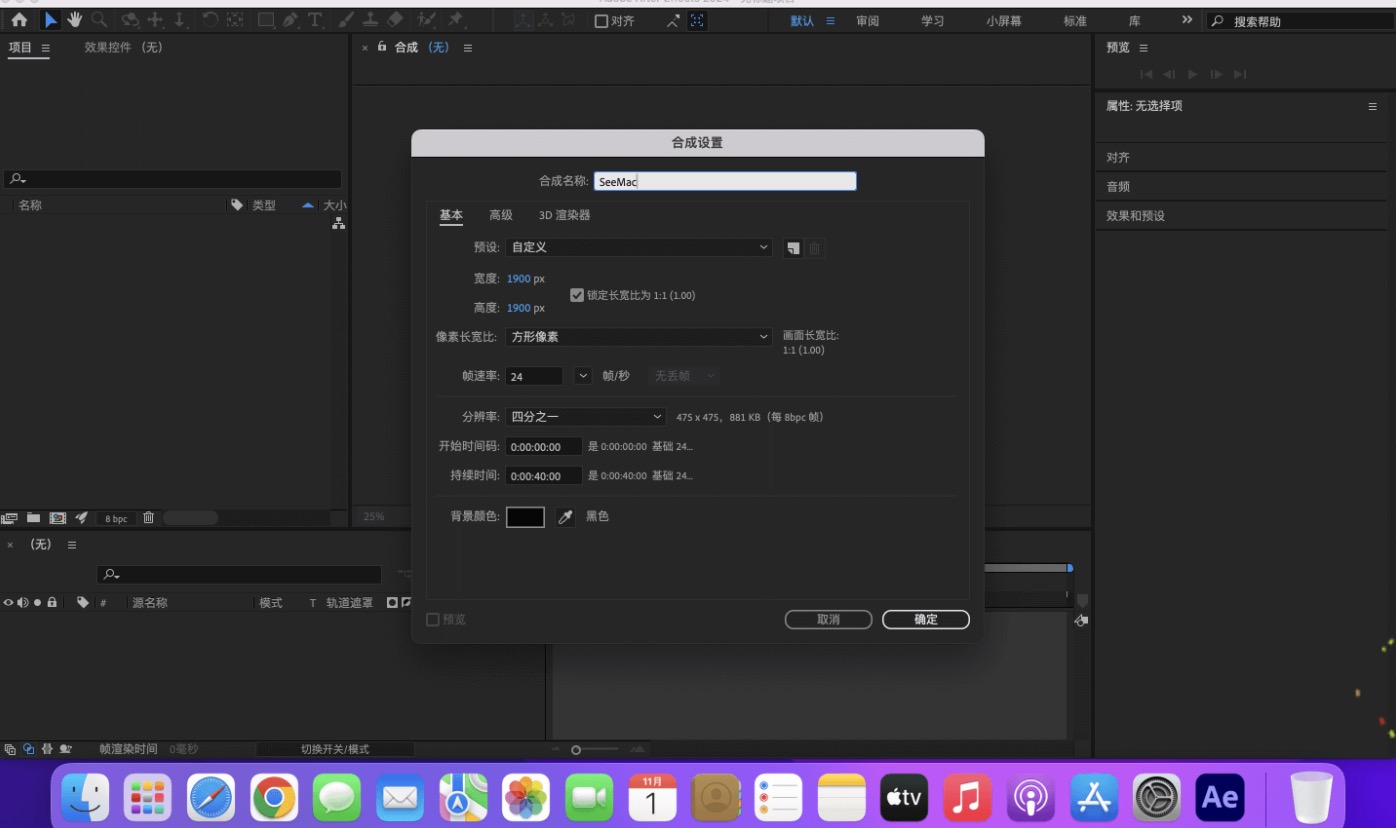Open the 预设 preset dropdown
1396x828 pixels.
pos(639,247)
